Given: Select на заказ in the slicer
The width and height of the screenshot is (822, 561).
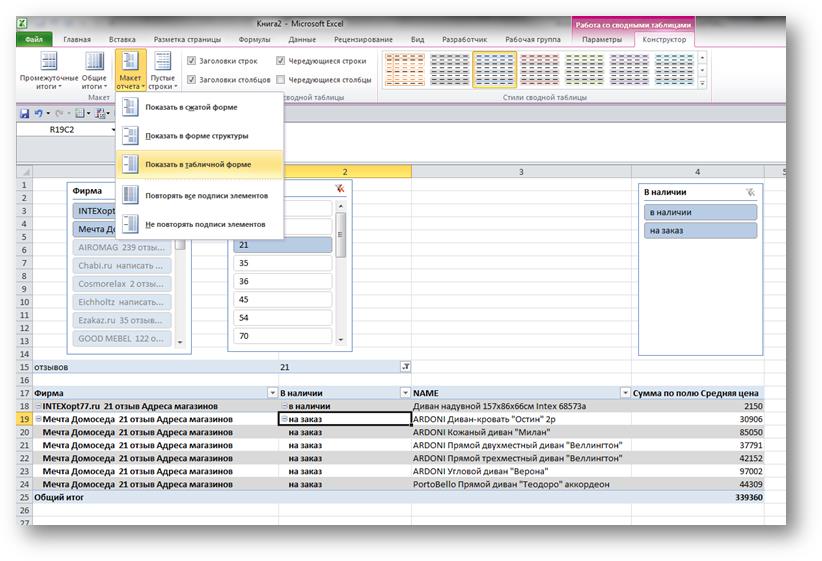Looking at the screenshot, I should click(700, 230).
